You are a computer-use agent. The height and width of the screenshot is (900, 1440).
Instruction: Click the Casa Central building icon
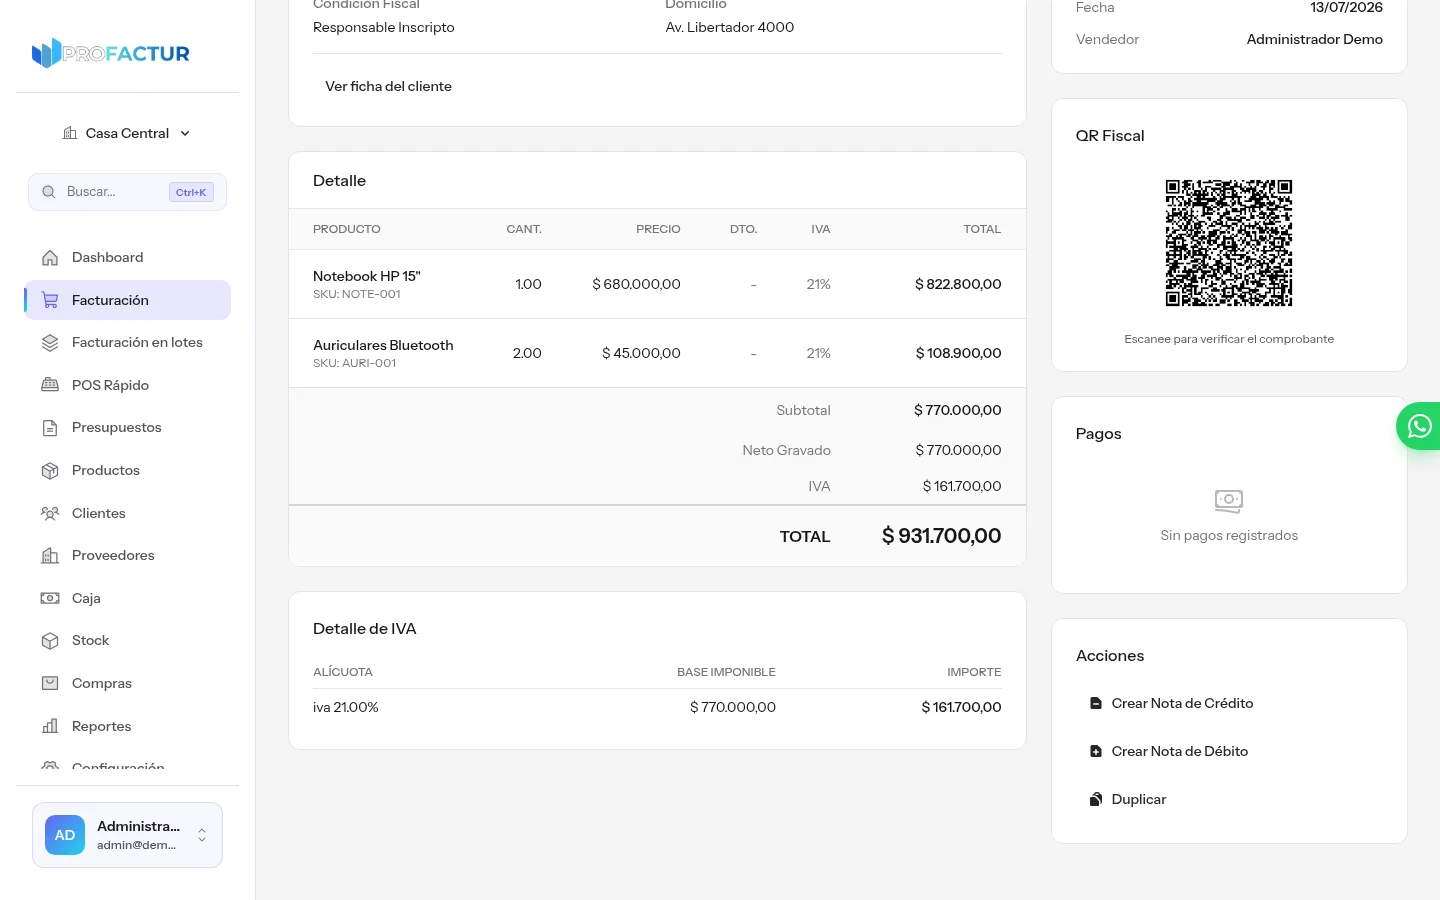[x=70, y=133]
